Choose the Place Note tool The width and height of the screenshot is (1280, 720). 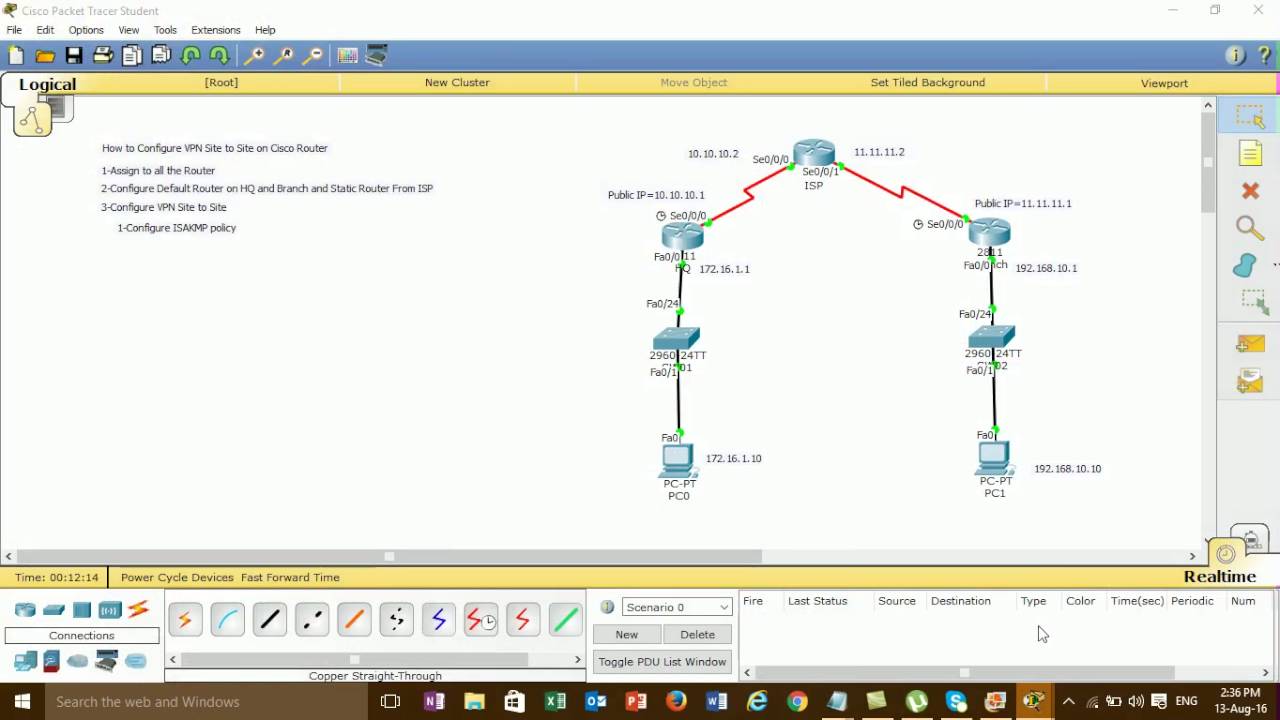pos(1250,153)
